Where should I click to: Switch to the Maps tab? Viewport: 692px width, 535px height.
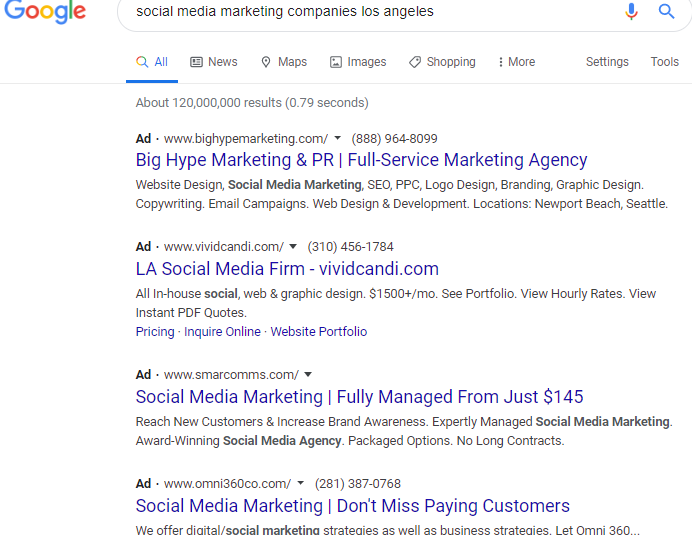pyautogui.click(x=284, y=62)
